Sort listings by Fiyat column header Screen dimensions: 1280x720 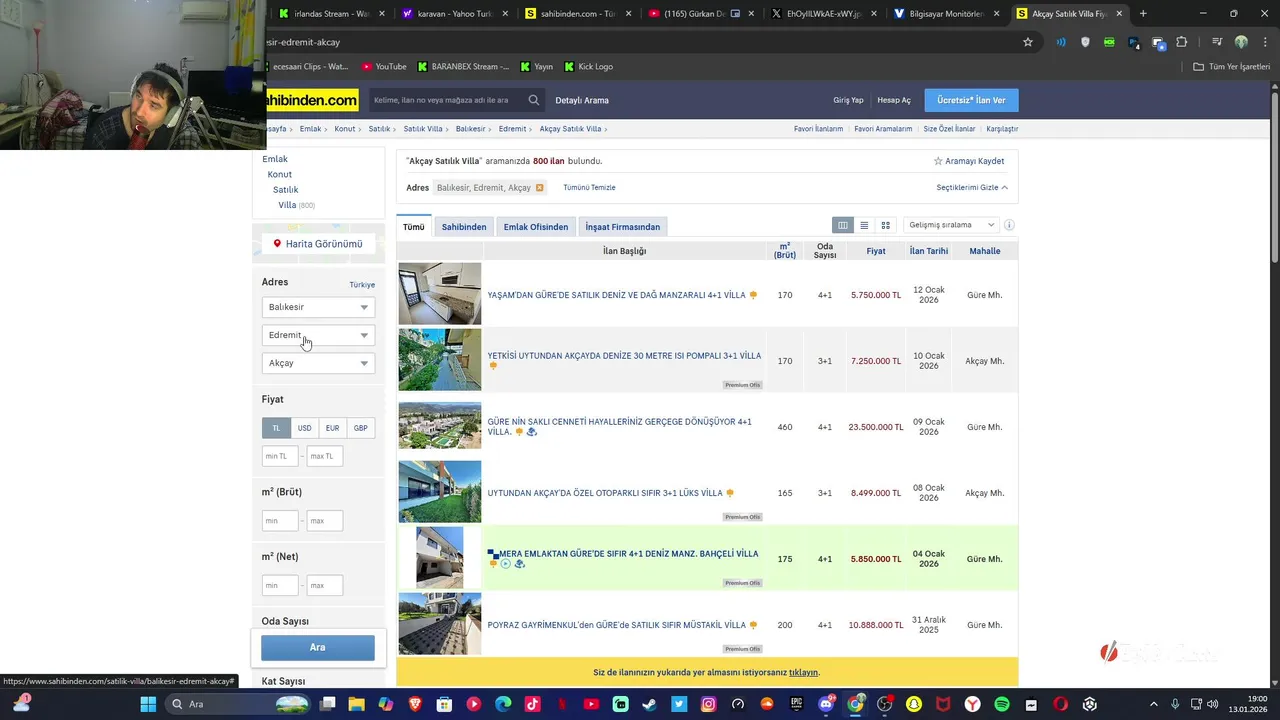click(x=876, y=251)
